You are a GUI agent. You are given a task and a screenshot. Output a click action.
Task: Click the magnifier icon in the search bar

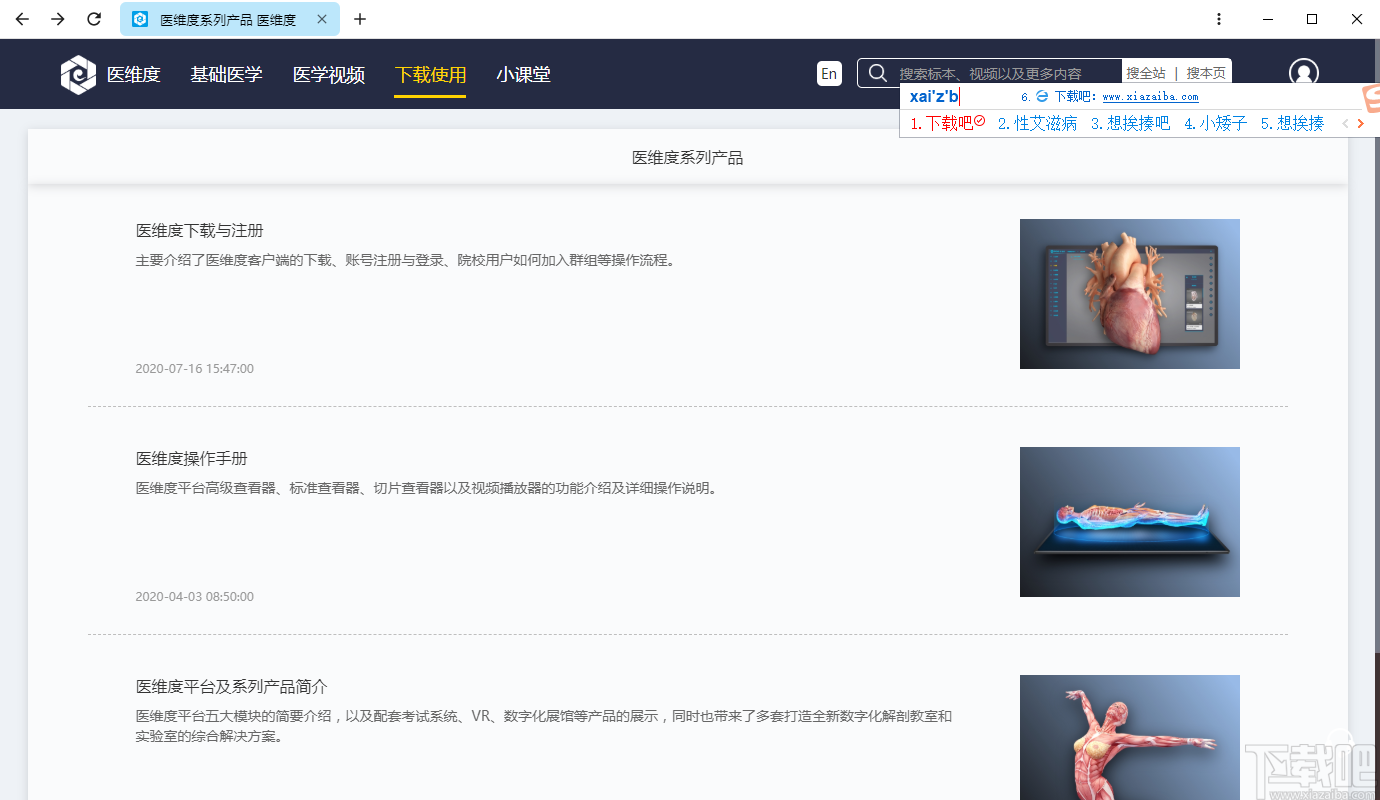click(877, 73)
